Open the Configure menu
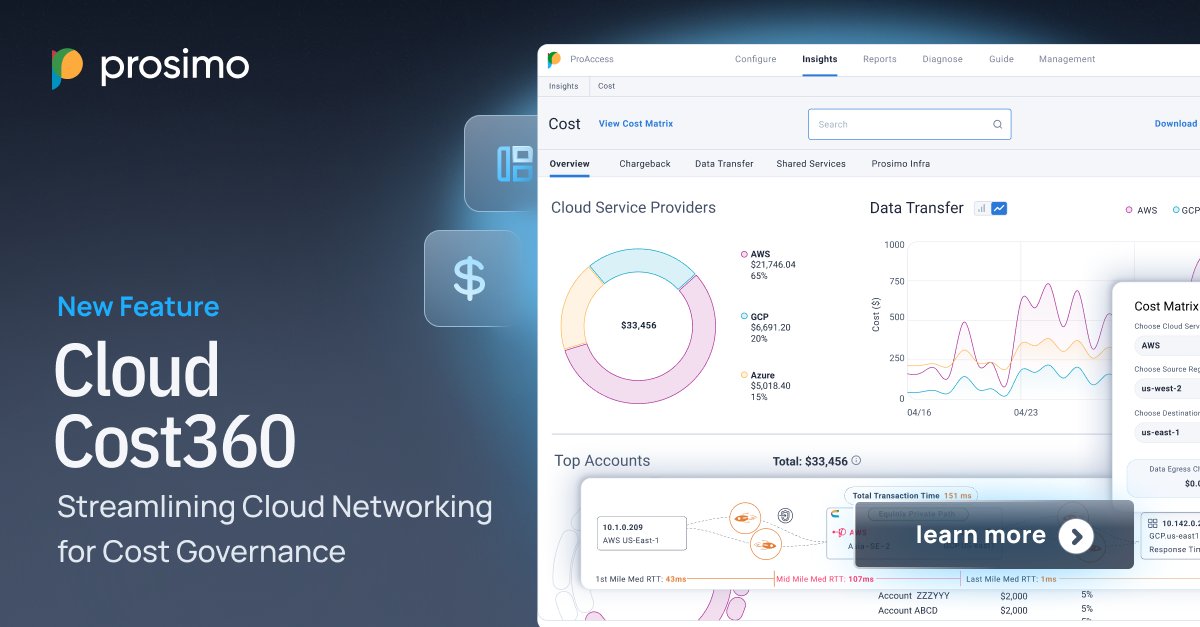 (756, 59)
